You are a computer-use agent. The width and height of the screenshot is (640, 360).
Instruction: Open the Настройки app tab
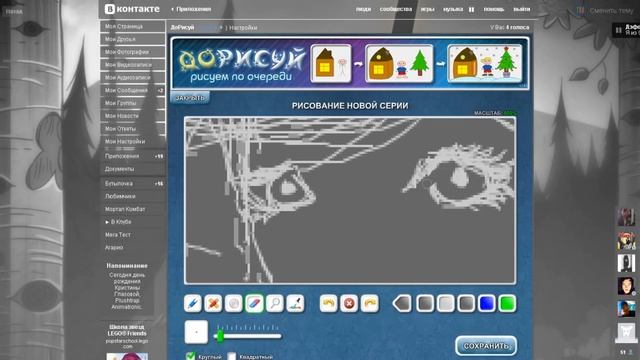tap(243, 28)
